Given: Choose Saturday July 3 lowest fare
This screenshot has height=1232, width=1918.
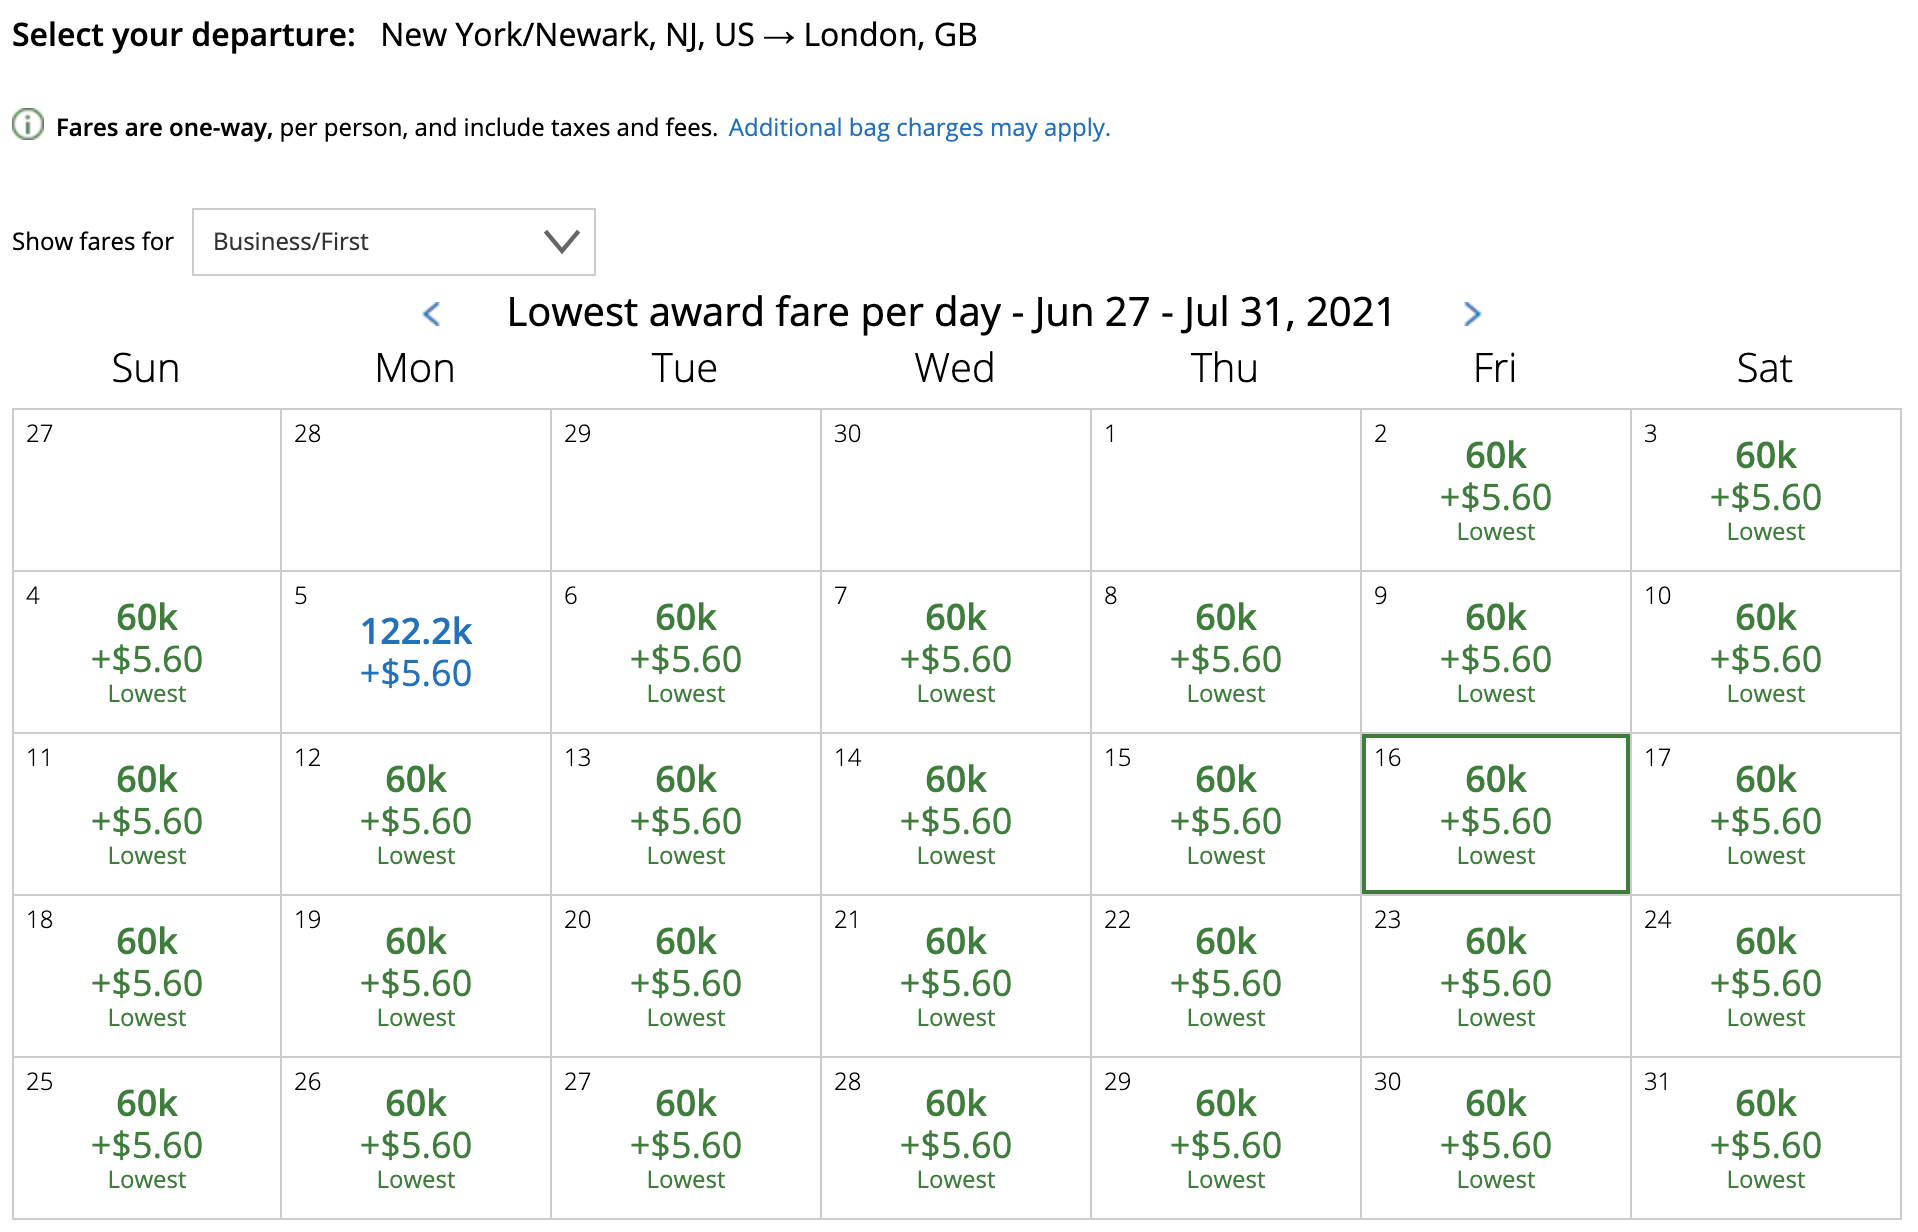Looking at the screenshot, I should [1765, 490].
